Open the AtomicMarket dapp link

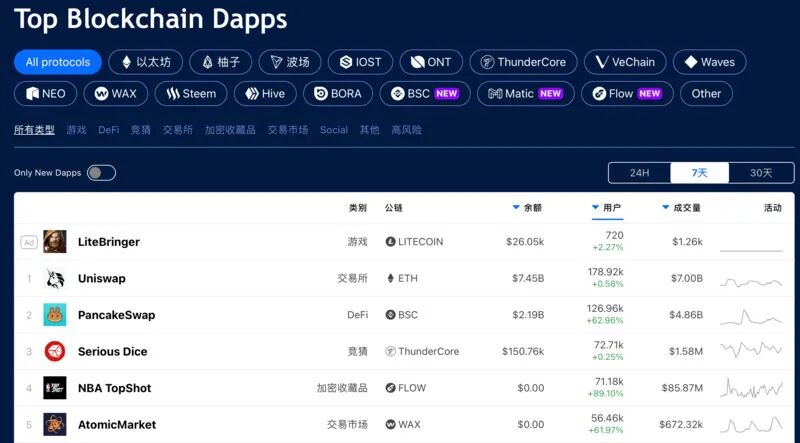pos(117,425)
